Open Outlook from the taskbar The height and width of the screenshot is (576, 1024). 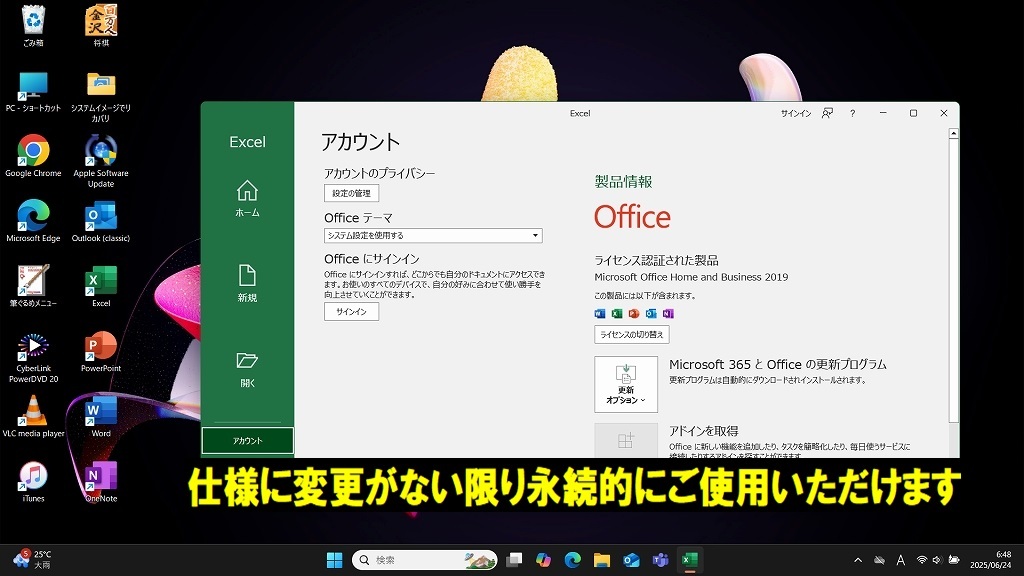(632, 560)
